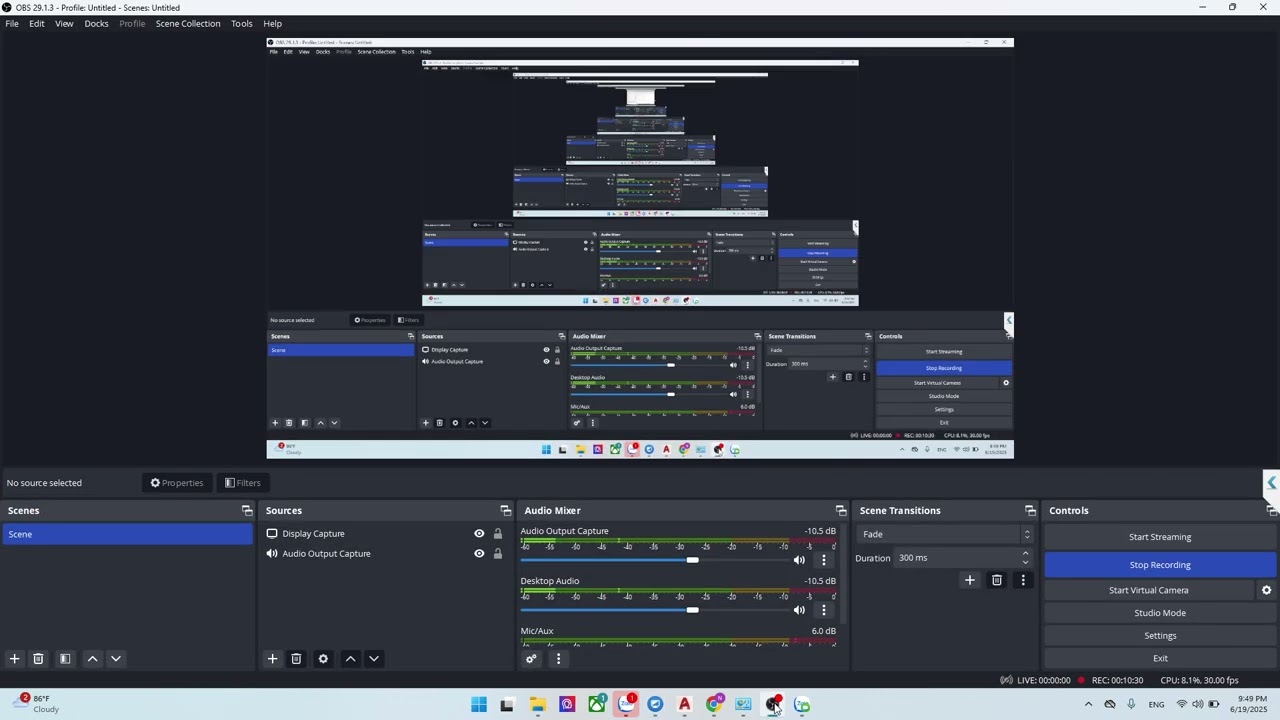The width and height of the screenshot is (1280, 720).
Task: Click the Exit button in Controls
Action: 1160,658
